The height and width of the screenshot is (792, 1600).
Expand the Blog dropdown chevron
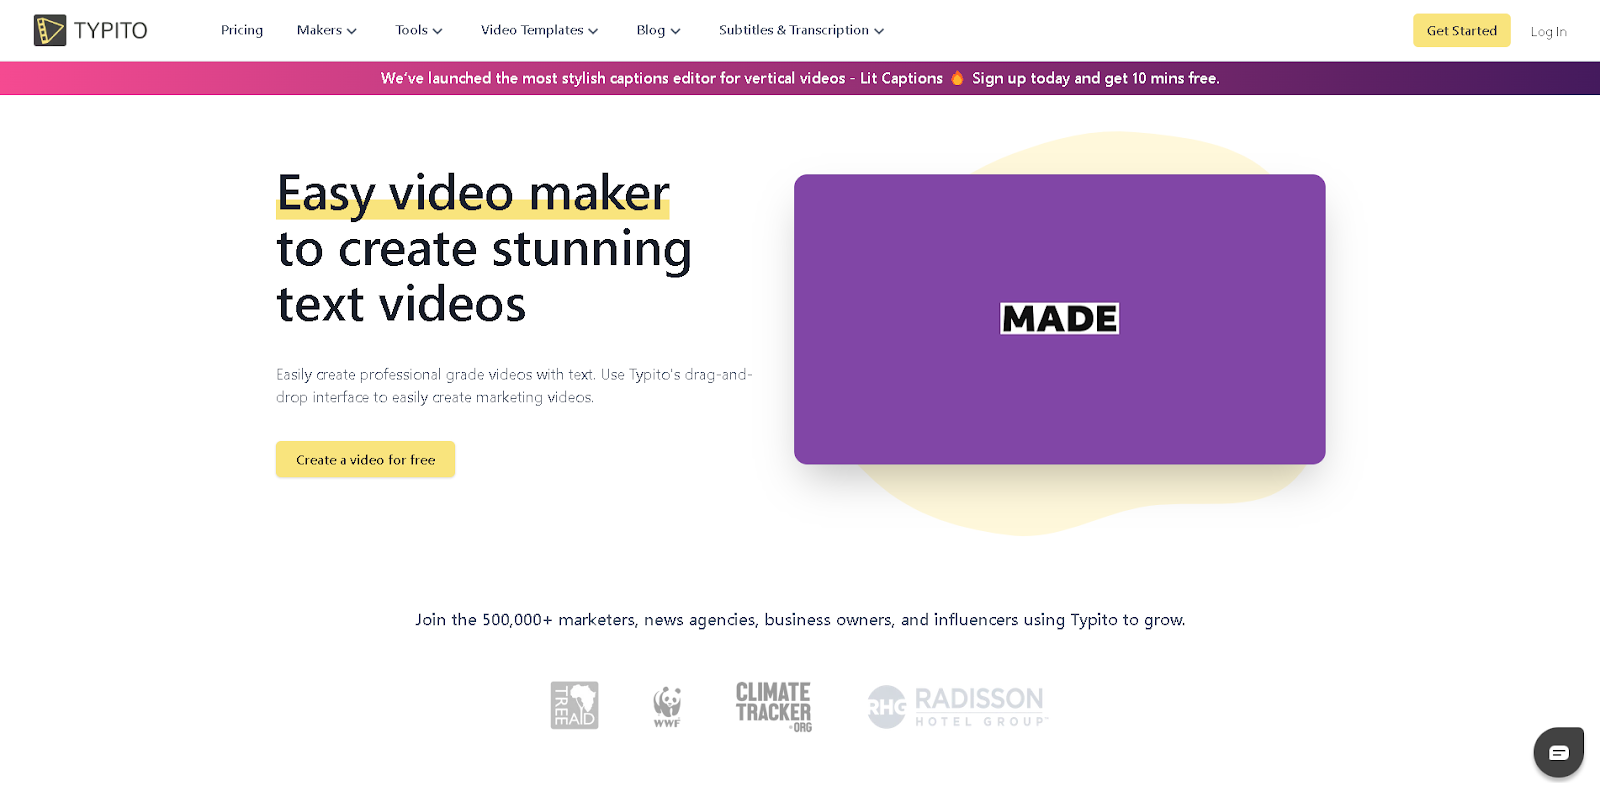(675, 31)
